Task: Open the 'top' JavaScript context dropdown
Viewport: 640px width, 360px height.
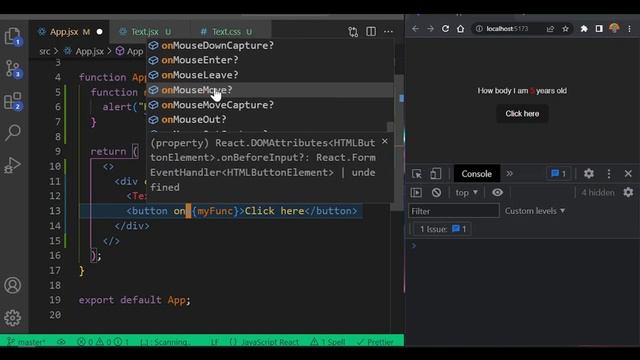Action: [x=467, y=193]
